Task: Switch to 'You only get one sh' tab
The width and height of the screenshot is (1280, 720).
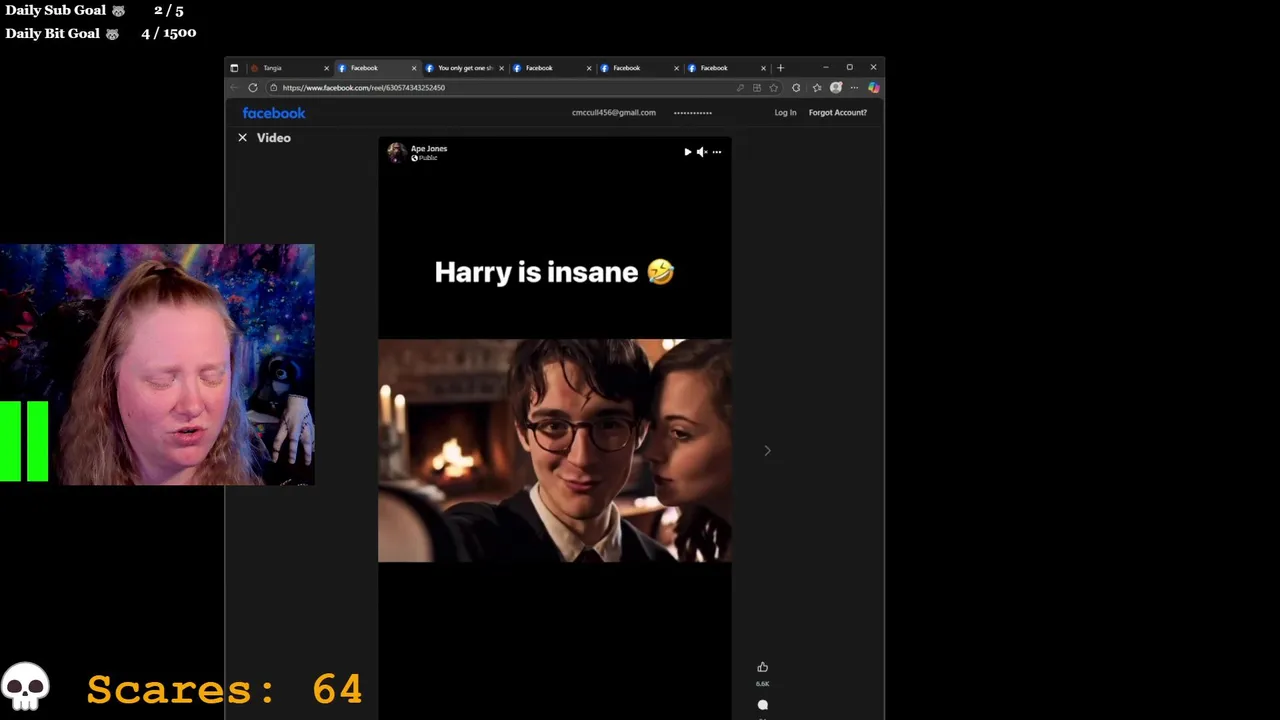Action: tap(464, 68)
